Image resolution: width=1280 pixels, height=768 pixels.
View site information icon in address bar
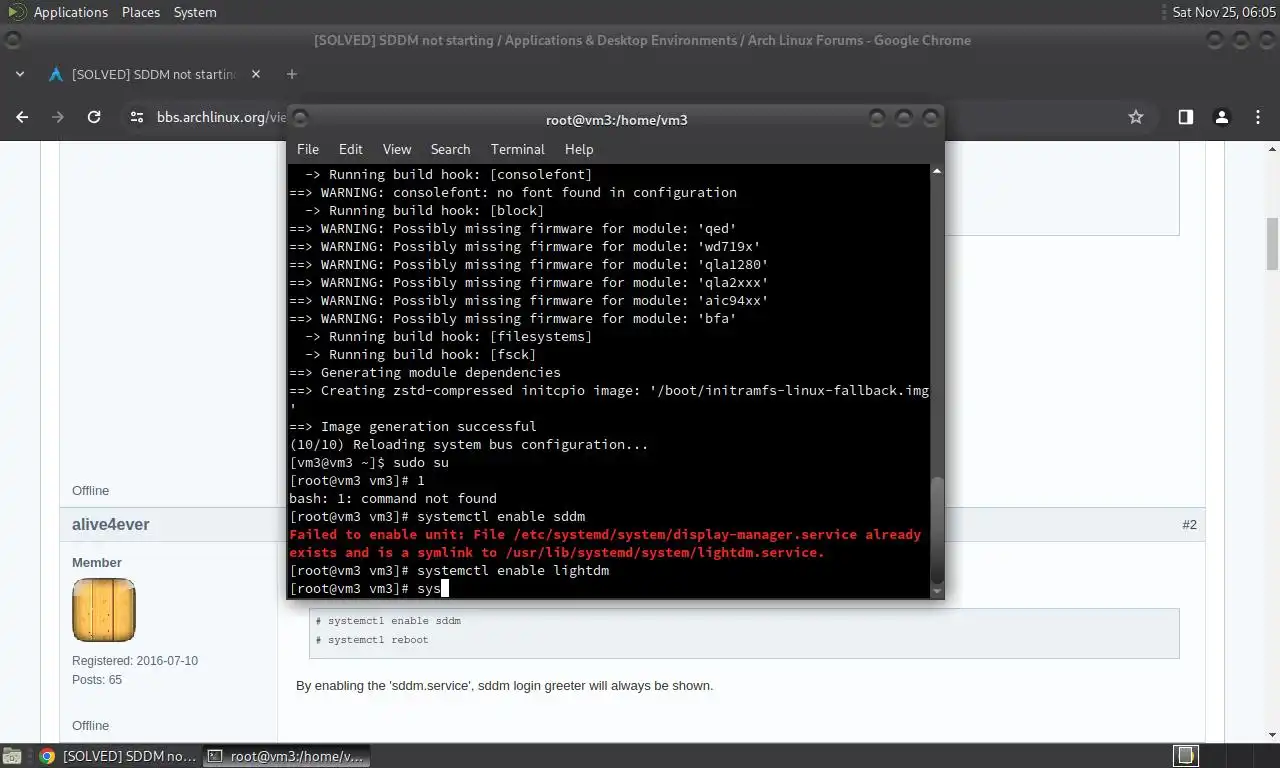coord(138,117)
